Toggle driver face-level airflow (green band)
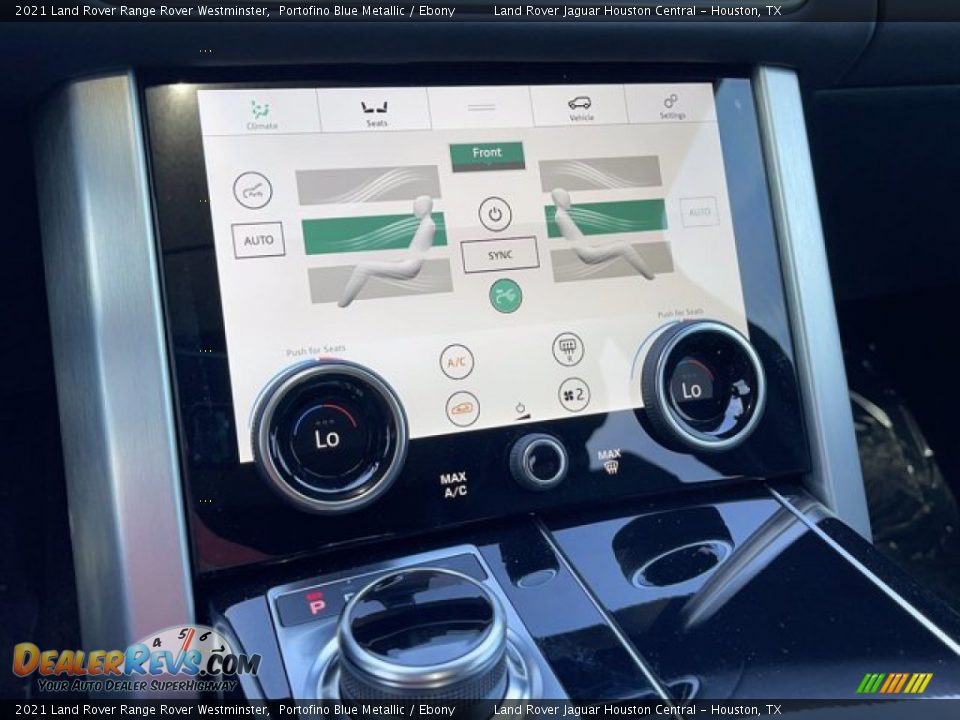 [373, 233]
